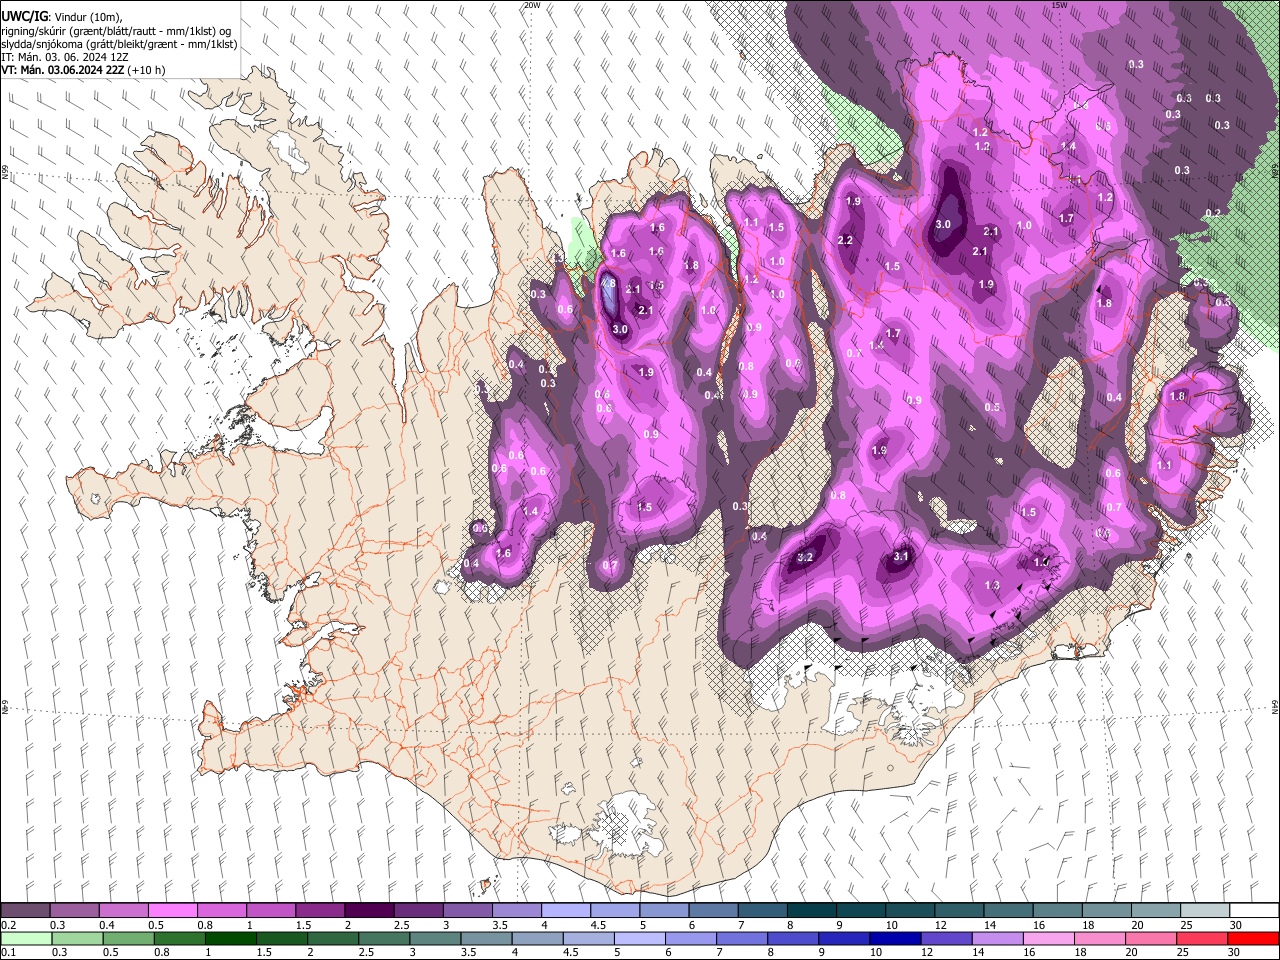Image resolution: width=1280 pixels, height=960 pixels.
Task: Pick the dark teal 8 swatch, upper scale
Action: [x=812, y=911]
